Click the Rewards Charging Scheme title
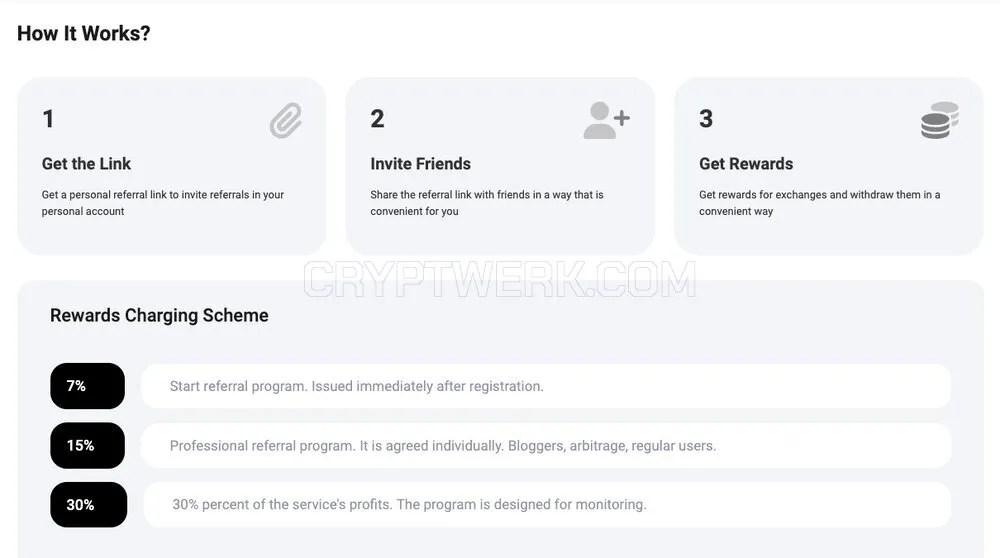Screen dimensions: 1000x558 point(159,315)
